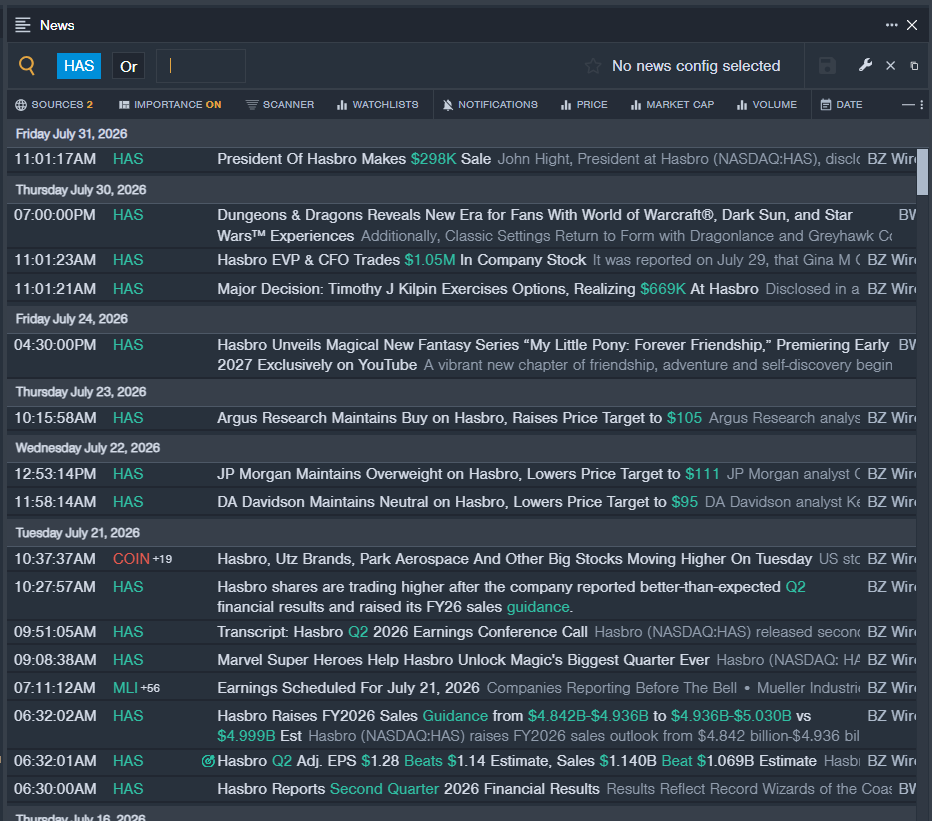Click the dash icon in filter bar
932x821 pixels.
[x=908, y=105]
